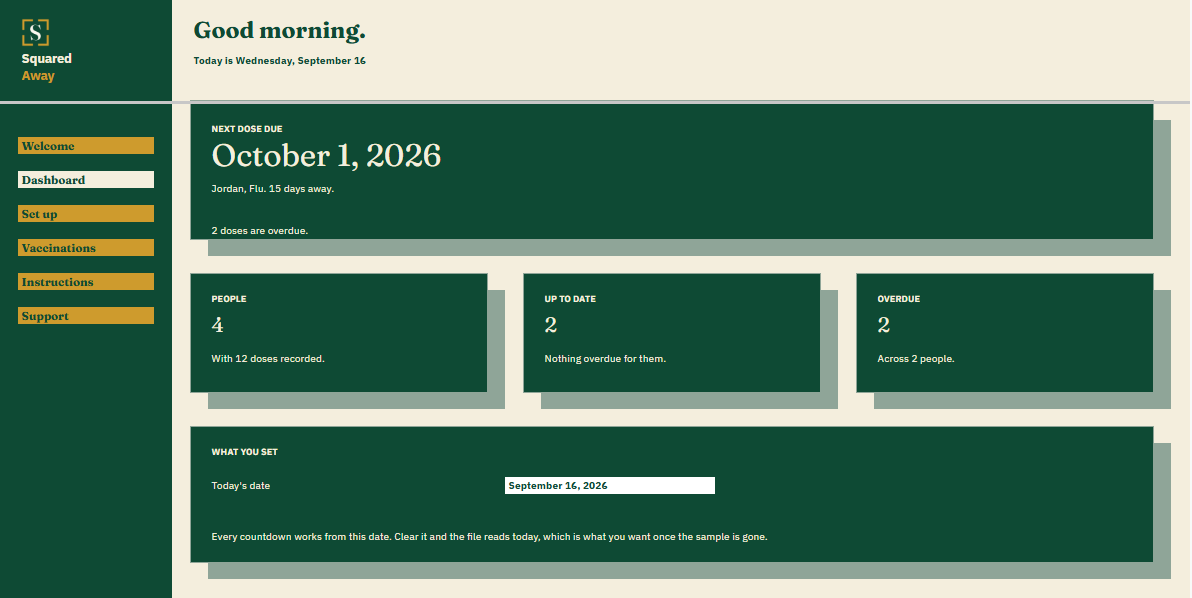Viewport: 1192px width, 598px height.
Task: Select the 'Jordan, Flu. 15 days away.' text
Action: pyautogui.click(x=272, y=188)
